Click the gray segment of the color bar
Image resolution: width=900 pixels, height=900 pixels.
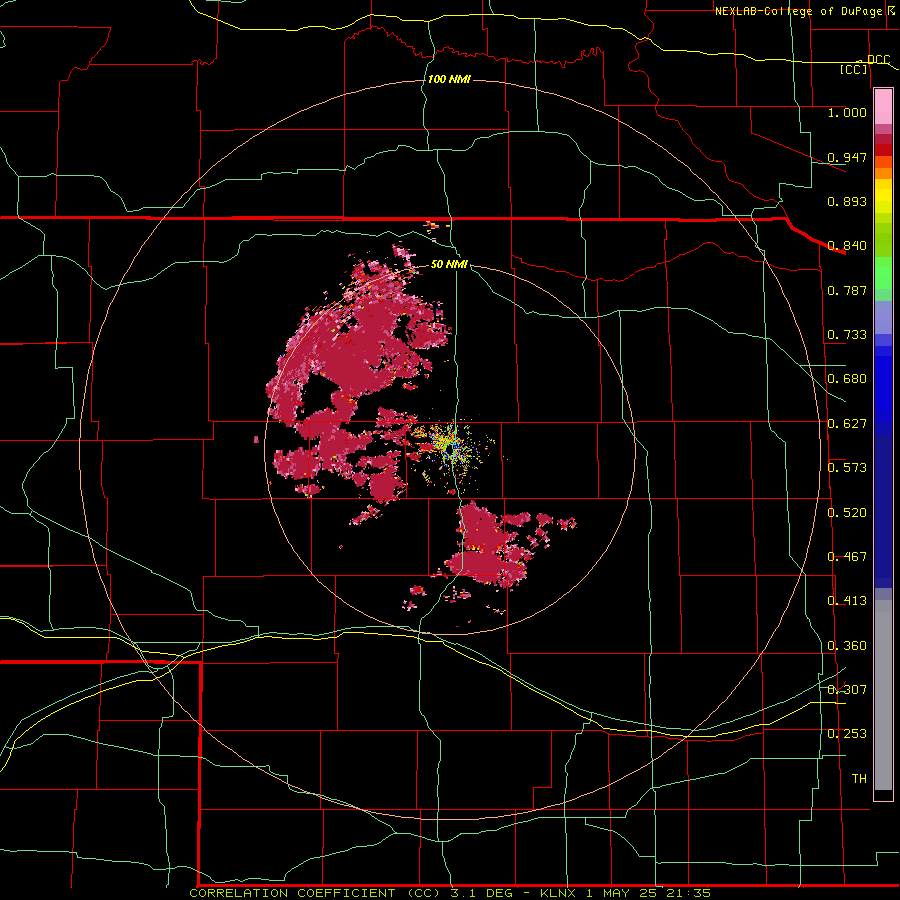883,697
